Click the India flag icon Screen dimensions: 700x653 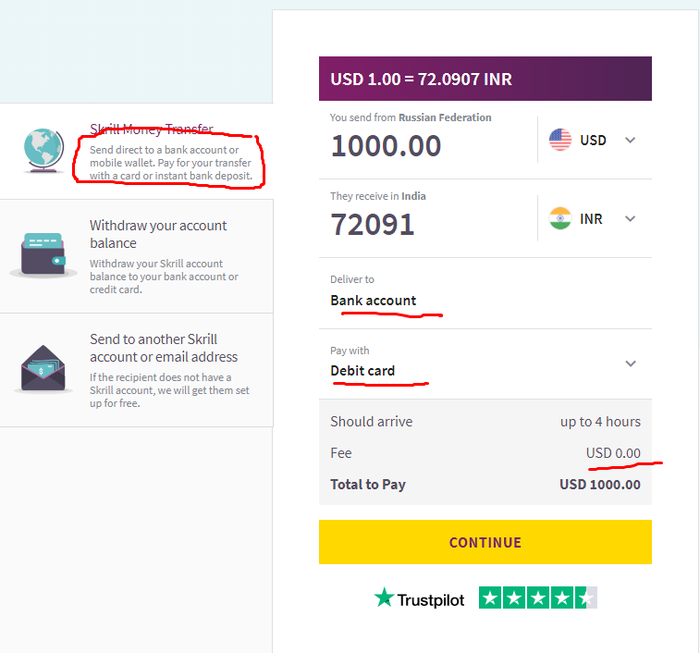coord(560,218)
